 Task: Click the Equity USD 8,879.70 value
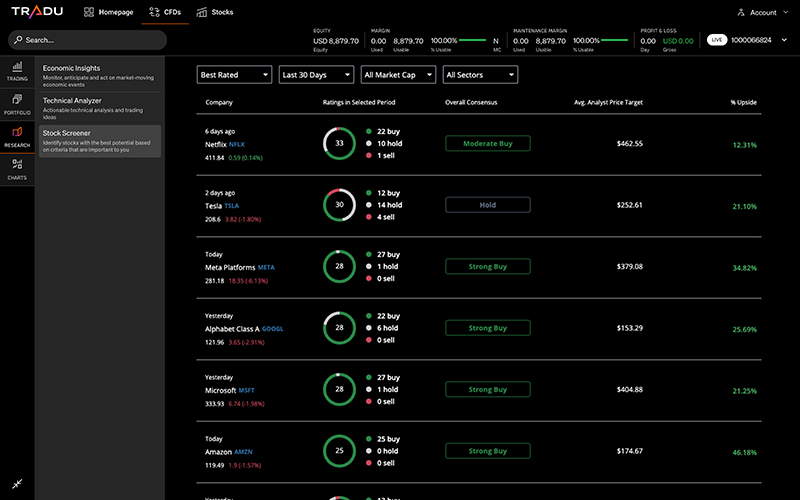(336, 41)
